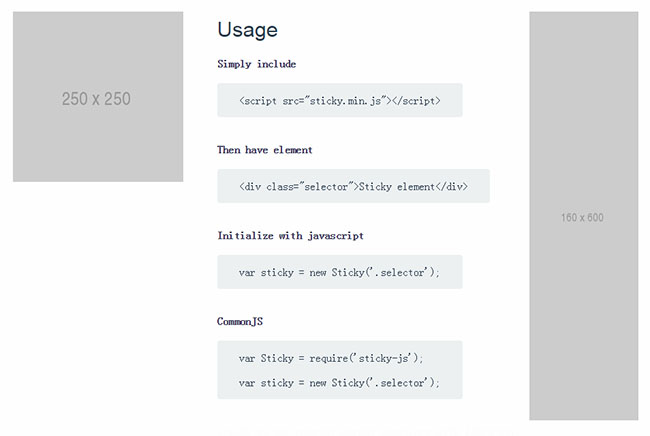Click the opening <div tag in the code
This screenshot has height=436, width=650.
click(x=250, y=187)
